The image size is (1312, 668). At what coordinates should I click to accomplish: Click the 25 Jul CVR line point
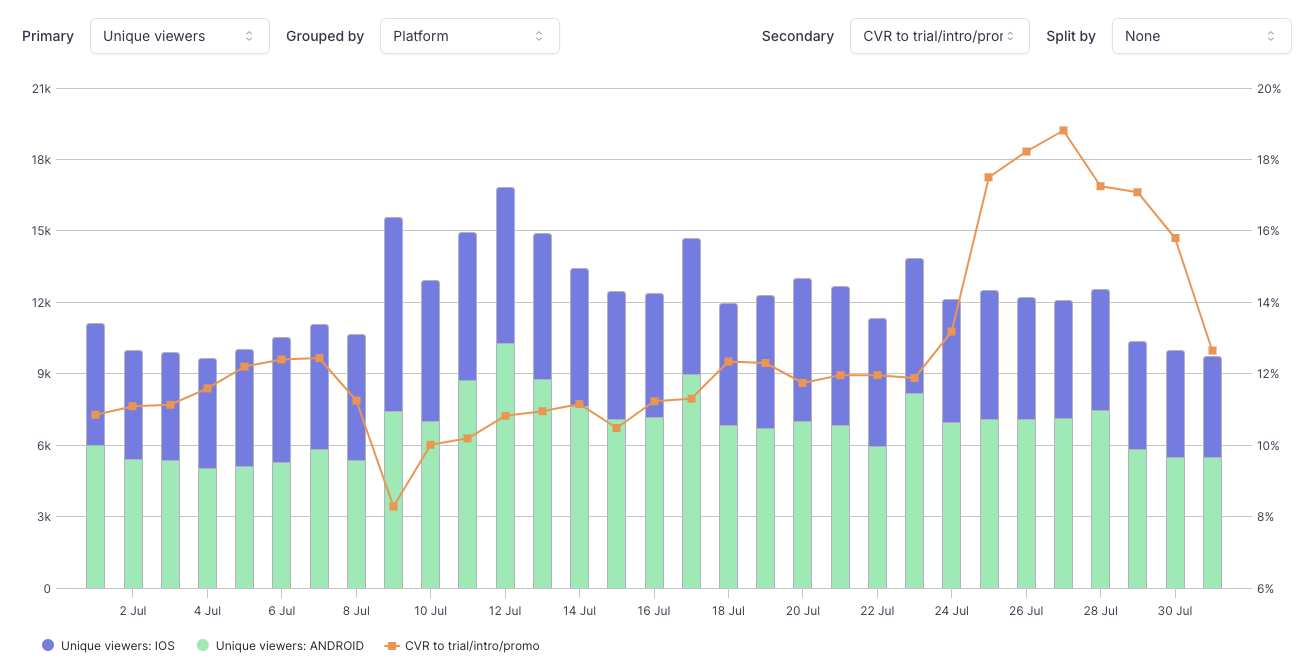click(988, 177)
